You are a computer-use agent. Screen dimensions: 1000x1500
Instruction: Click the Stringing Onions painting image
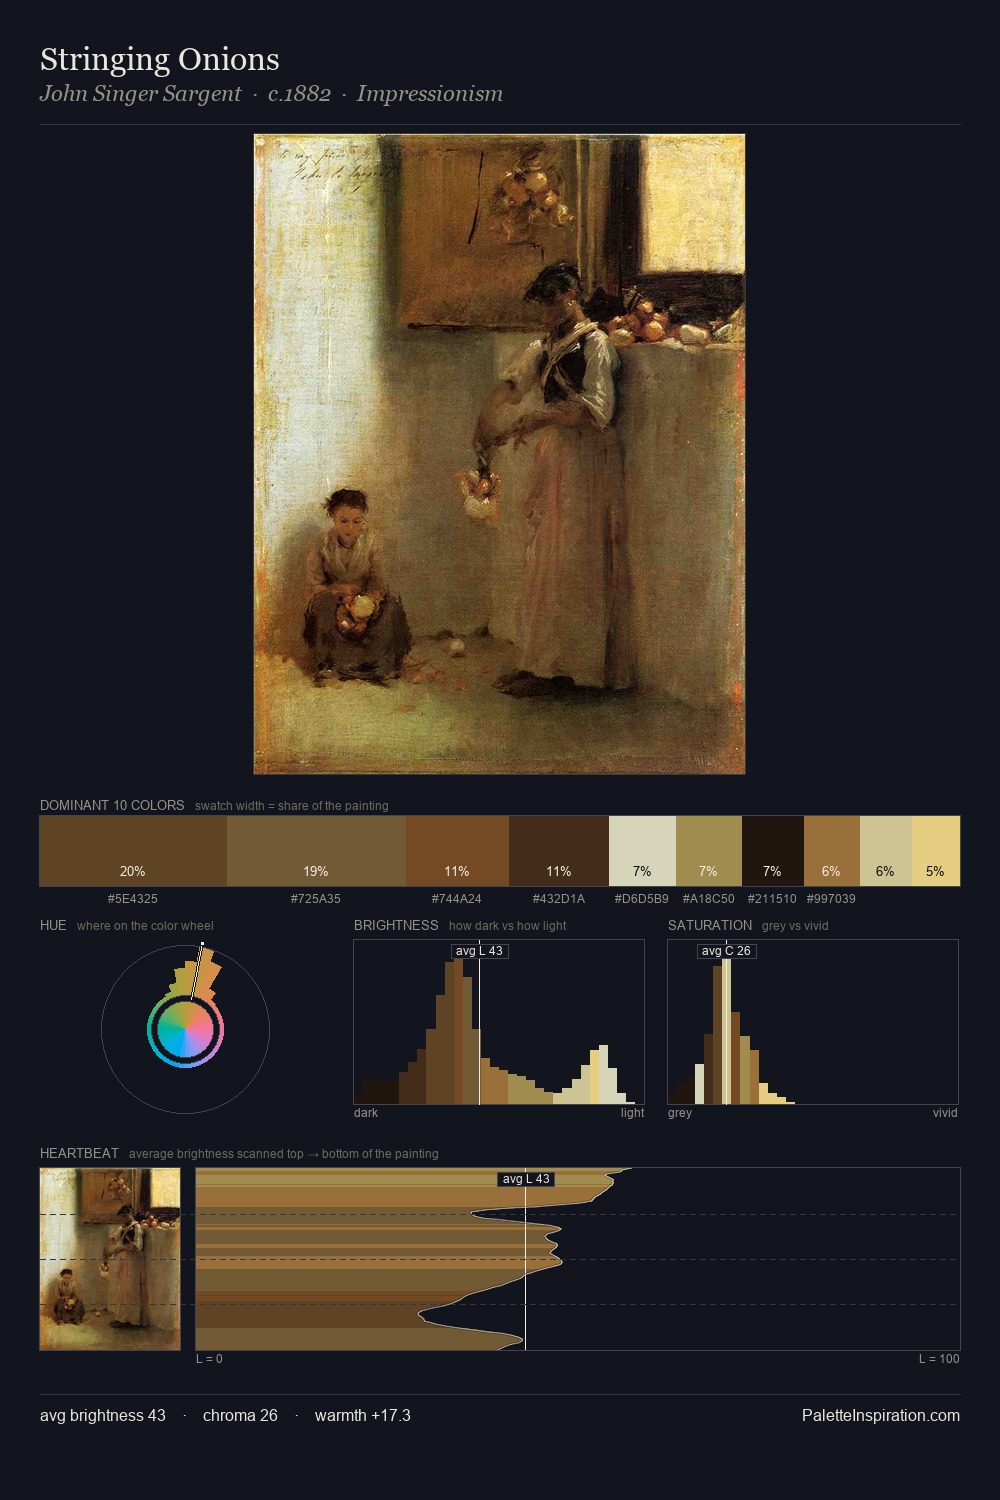[499, 454]
